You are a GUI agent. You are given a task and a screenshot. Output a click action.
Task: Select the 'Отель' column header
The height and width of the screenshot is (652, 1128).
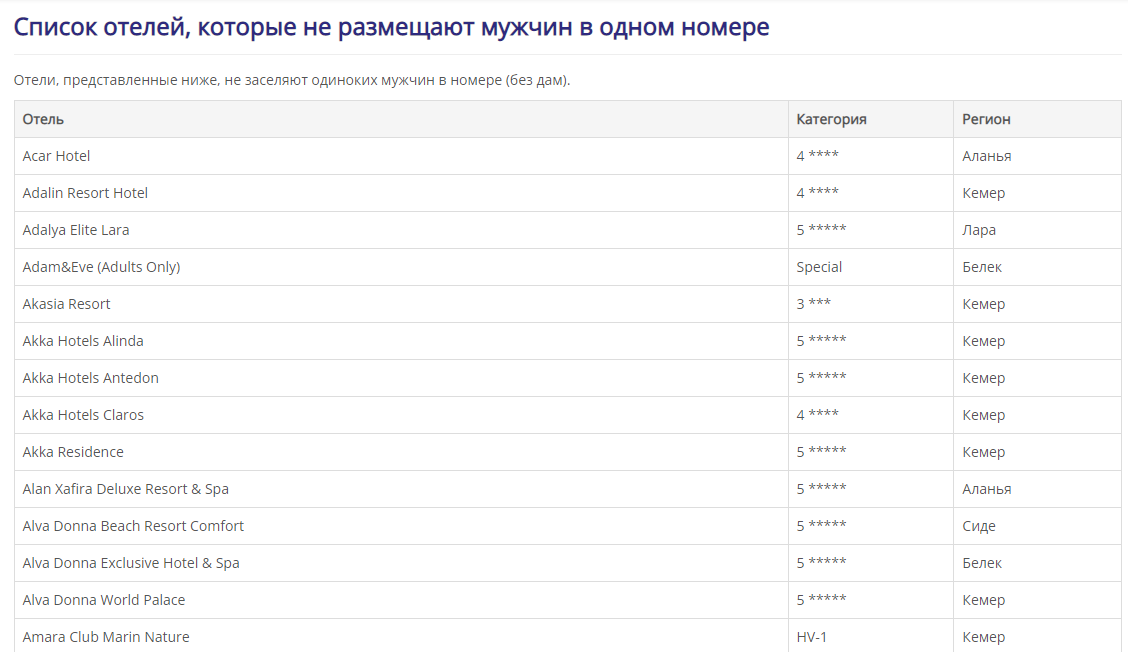pos(401,119)
